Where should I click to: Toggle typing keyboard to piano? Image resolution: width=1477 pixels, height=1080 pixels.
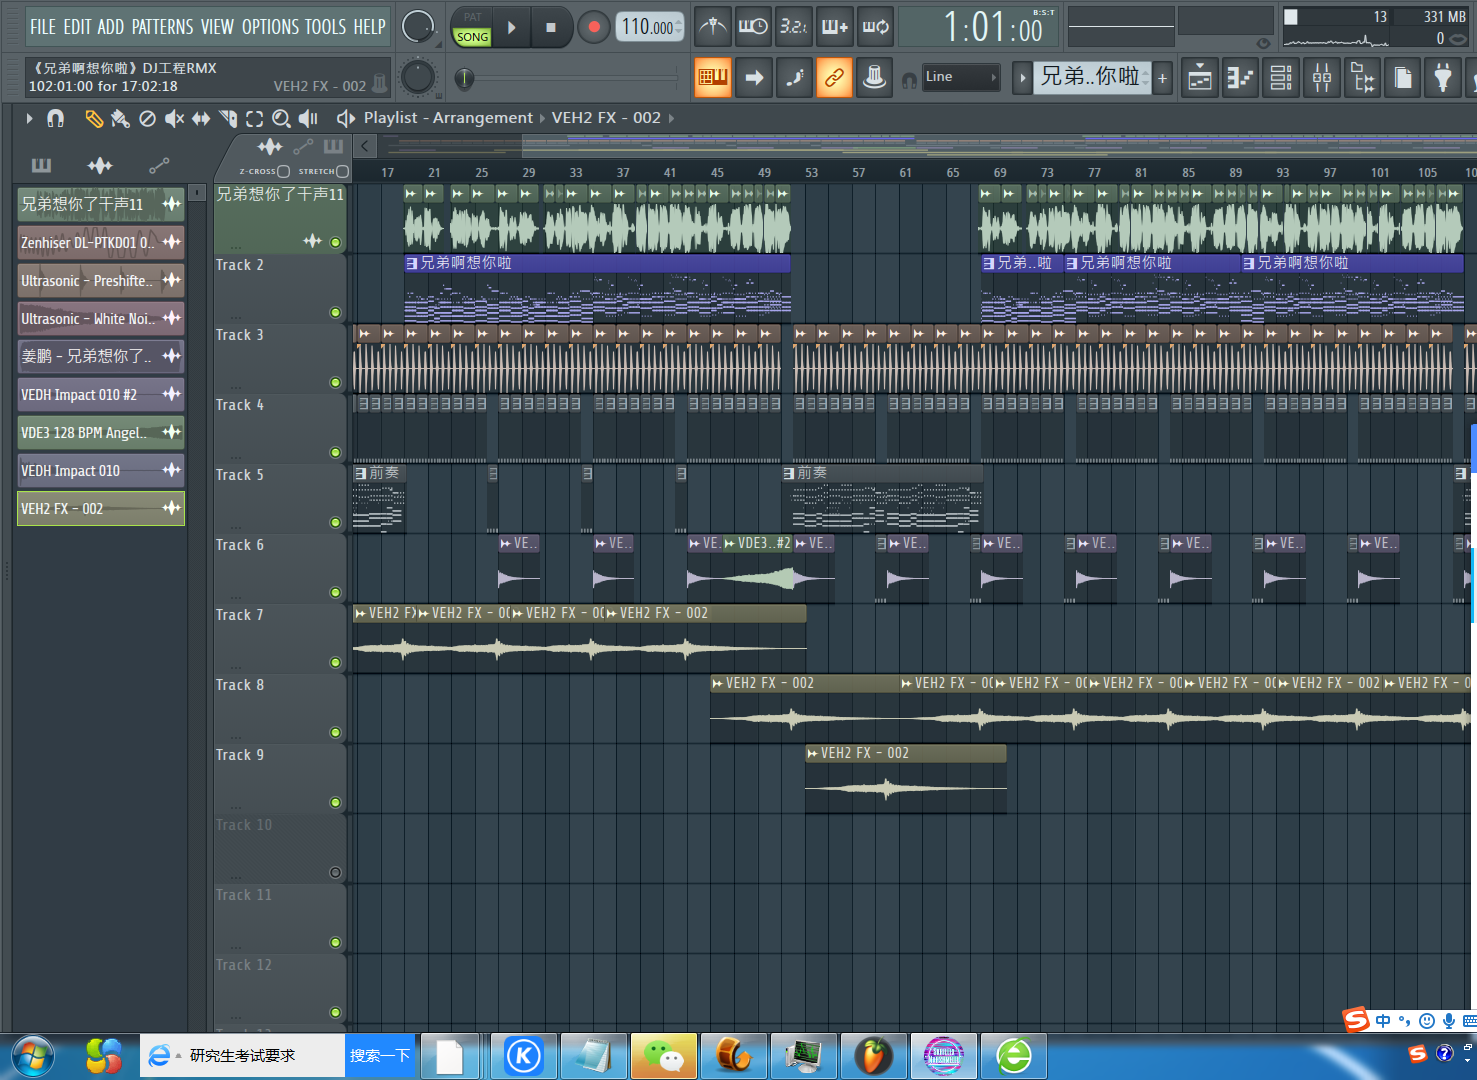tap(712, 77)
